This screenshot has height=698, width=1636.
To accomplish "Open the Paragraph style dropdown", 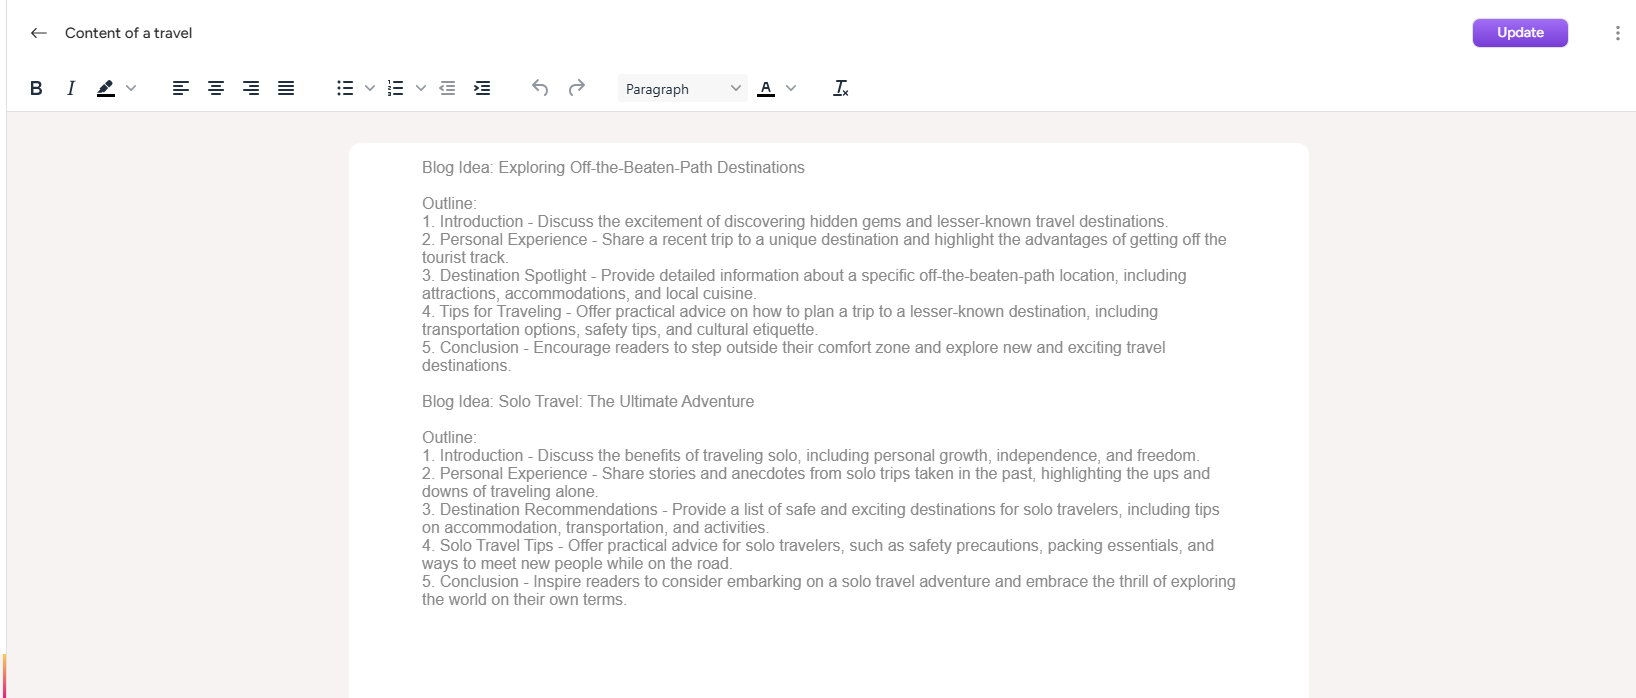I will [682, 88].
